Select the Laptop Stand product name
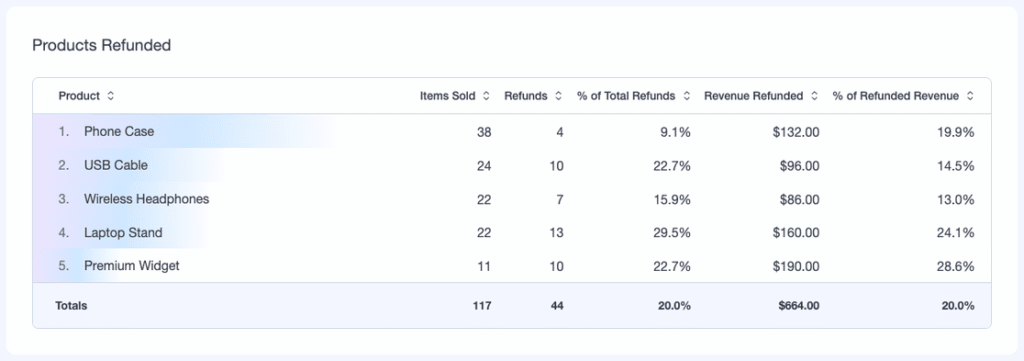The width and height of the screenshot is (1024, 361). (123, 233)
